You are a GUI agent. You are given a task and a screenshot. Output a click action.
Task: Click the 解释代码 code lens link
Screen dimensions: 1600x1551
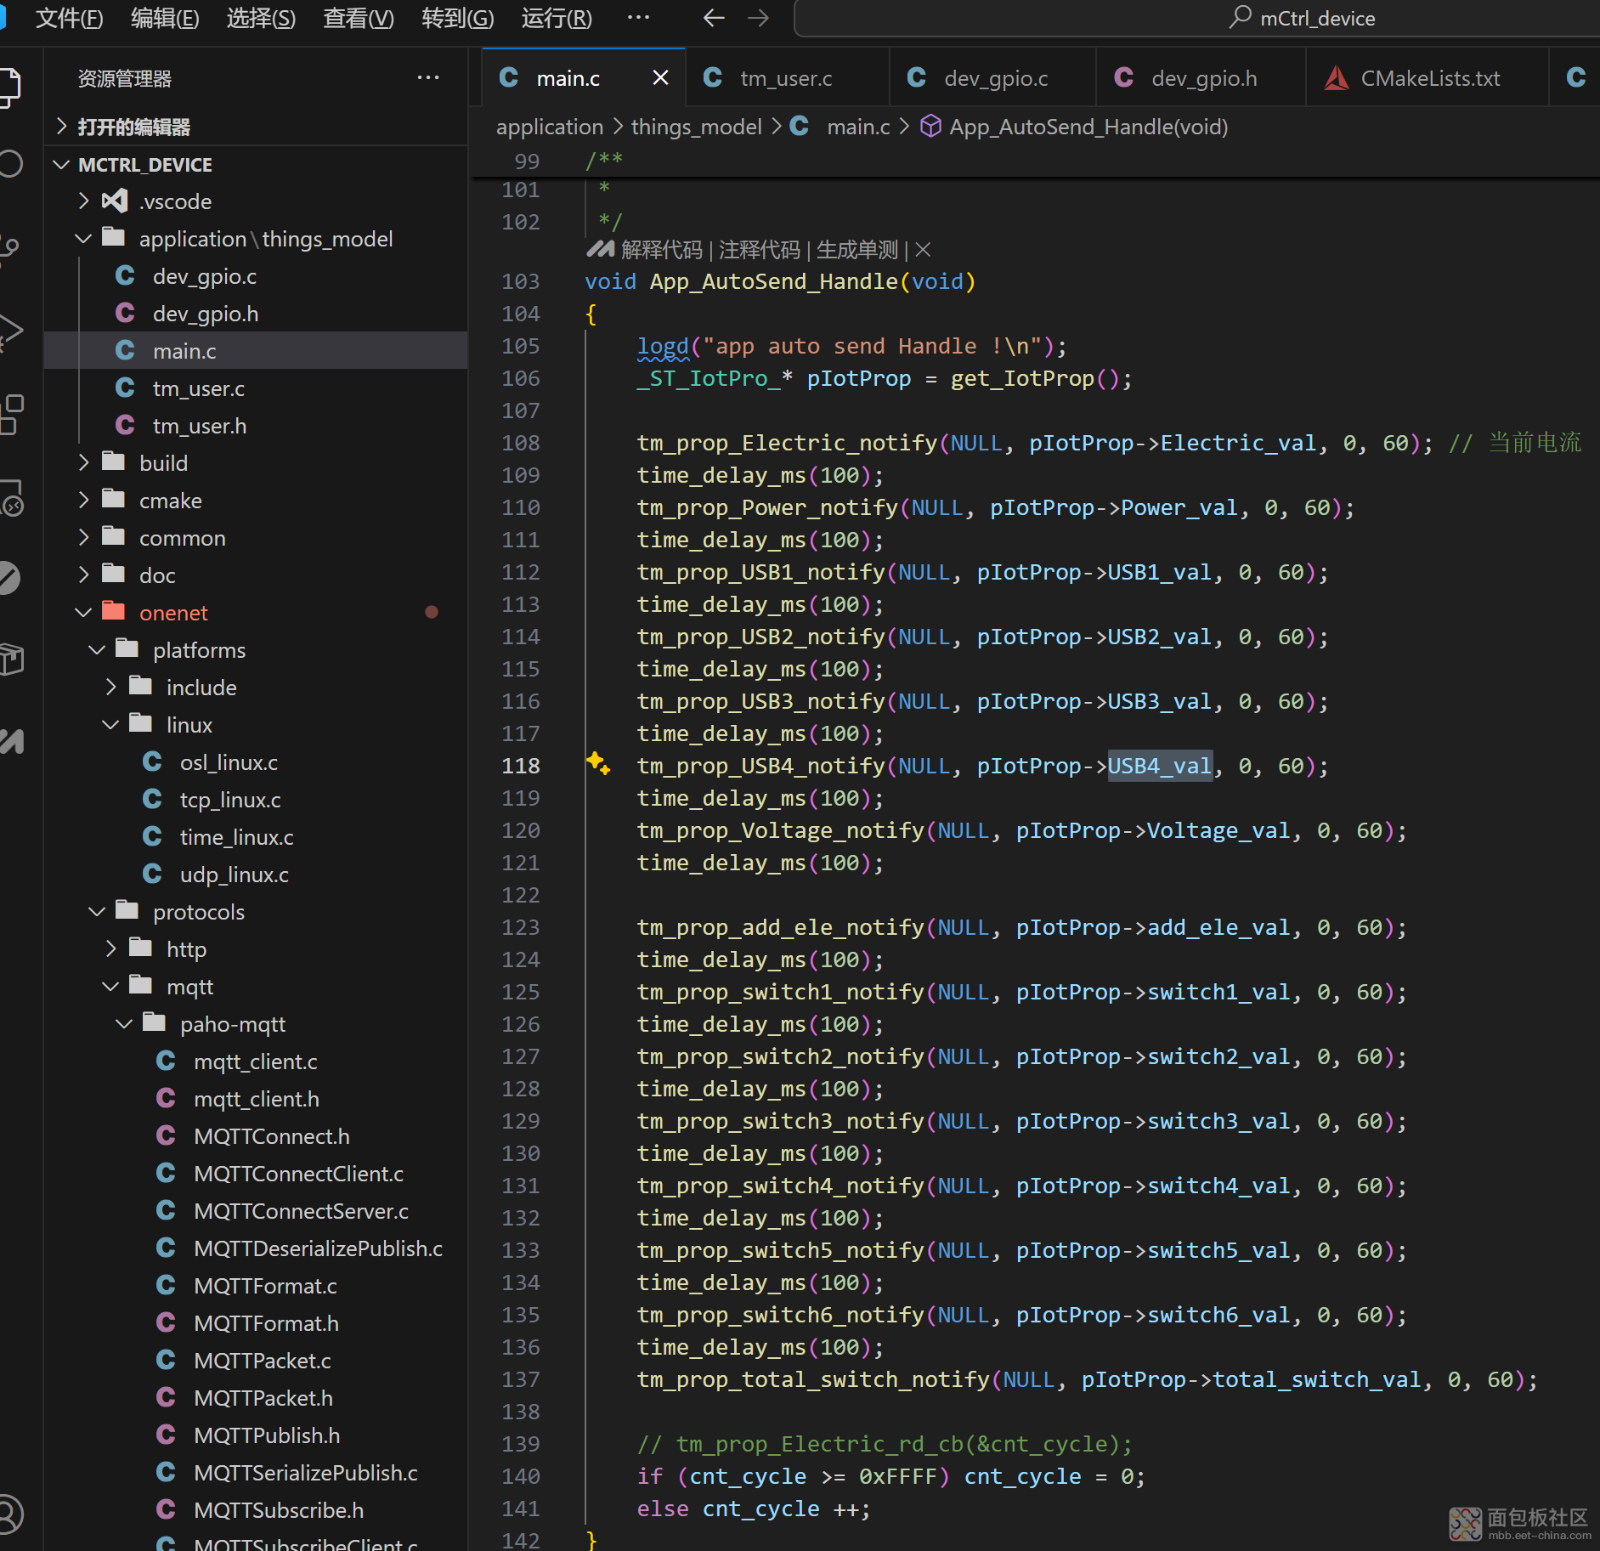[x=661, y=250]
